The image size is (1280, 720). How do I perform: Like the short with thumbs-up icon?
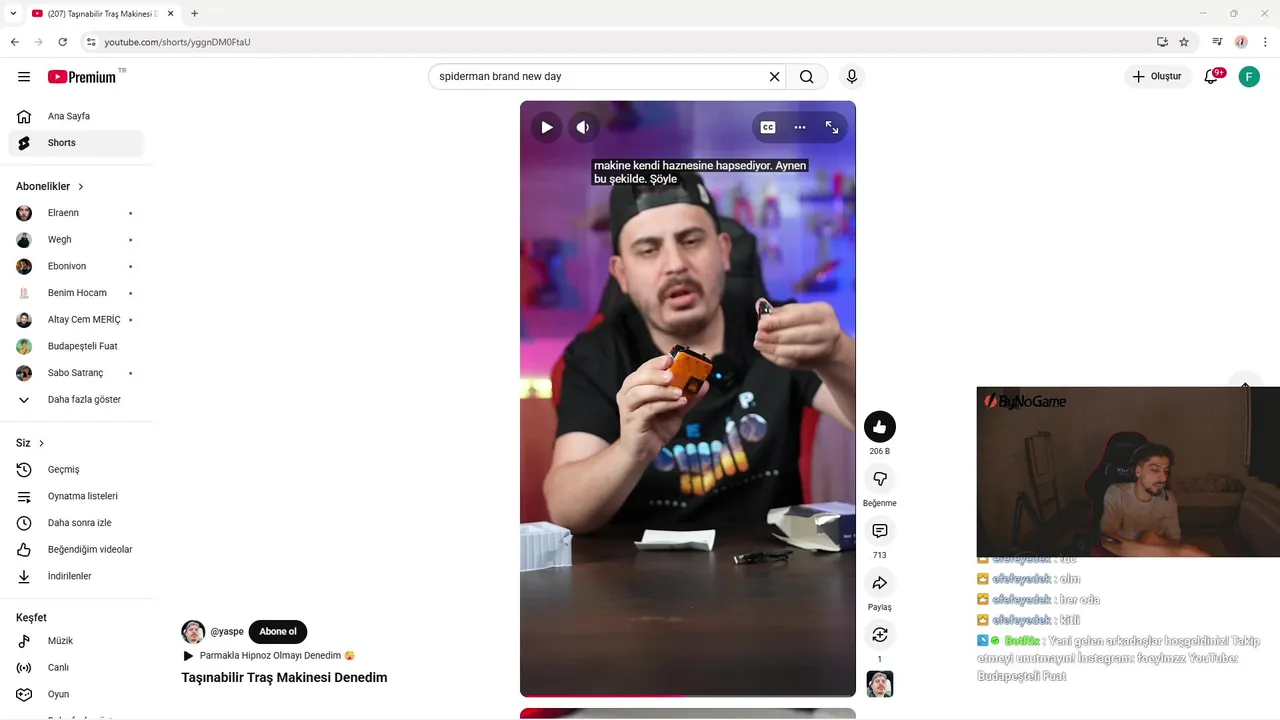(880, 427)
